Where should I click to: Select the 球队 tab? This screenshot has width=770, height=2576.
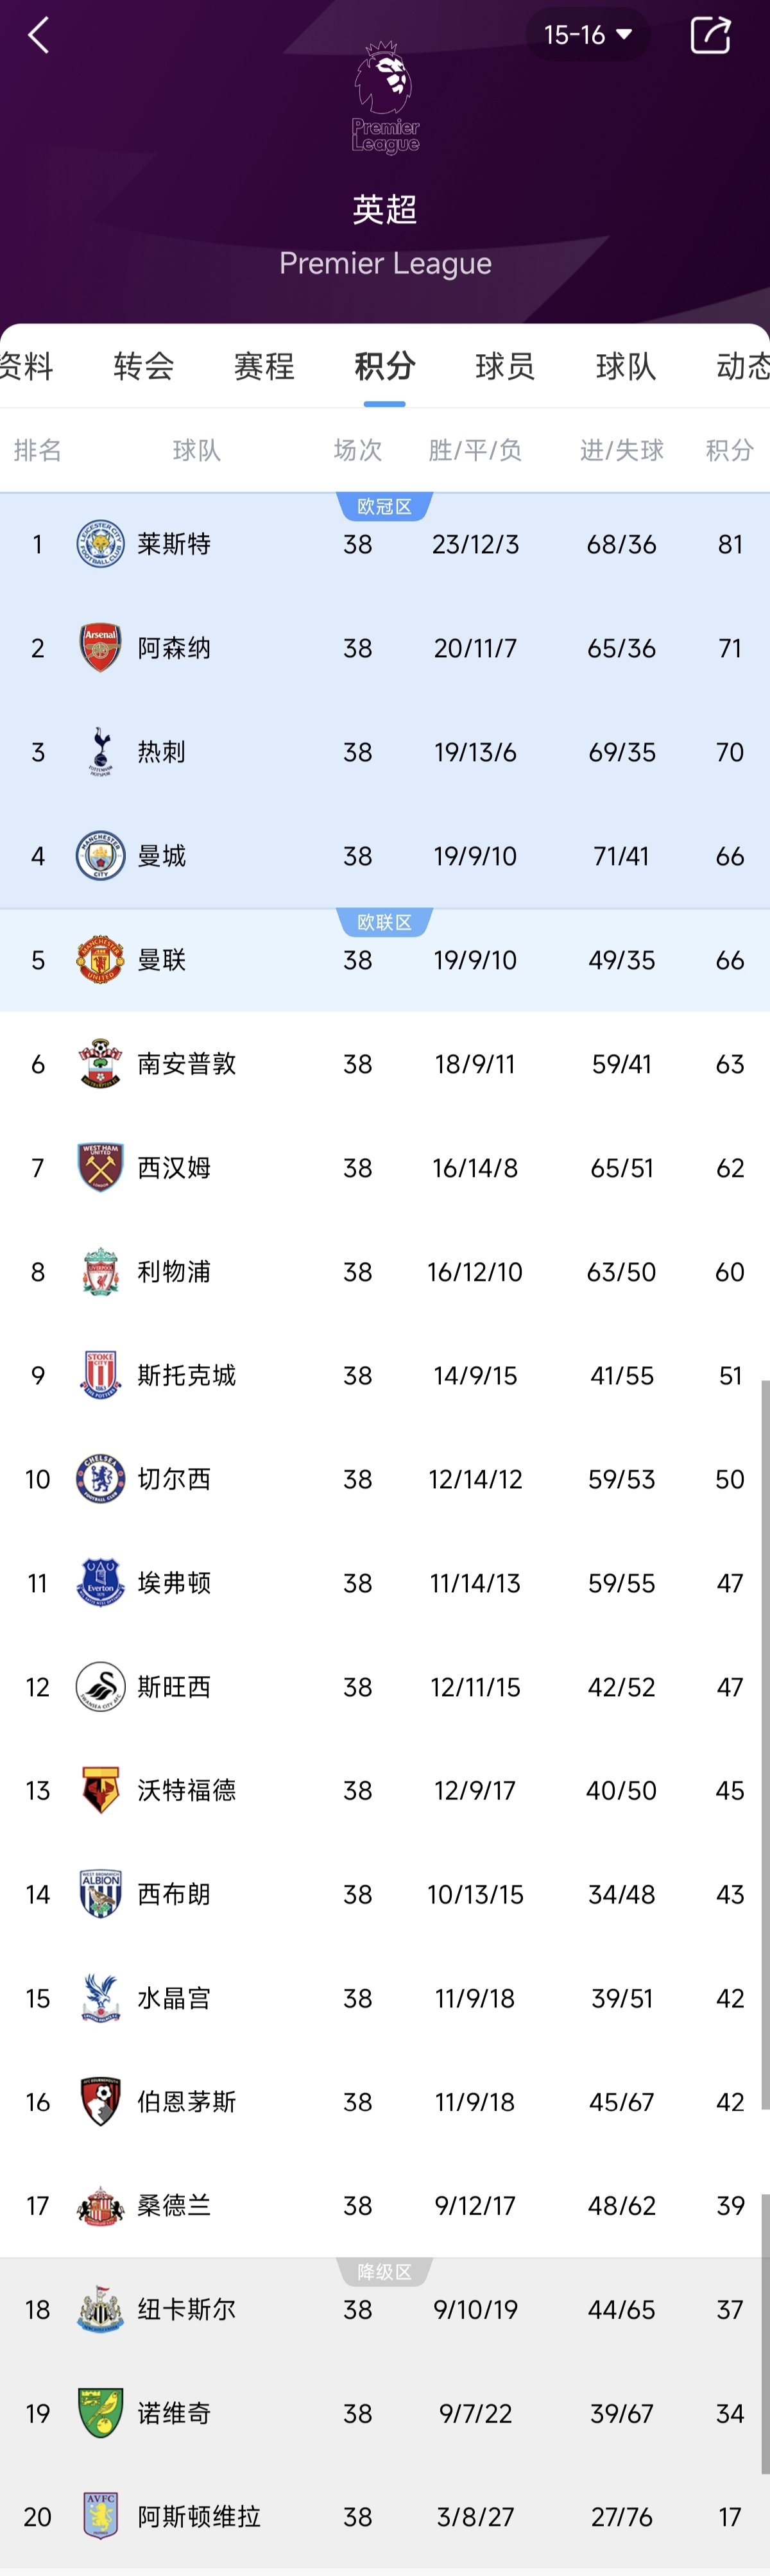(626, 366)
